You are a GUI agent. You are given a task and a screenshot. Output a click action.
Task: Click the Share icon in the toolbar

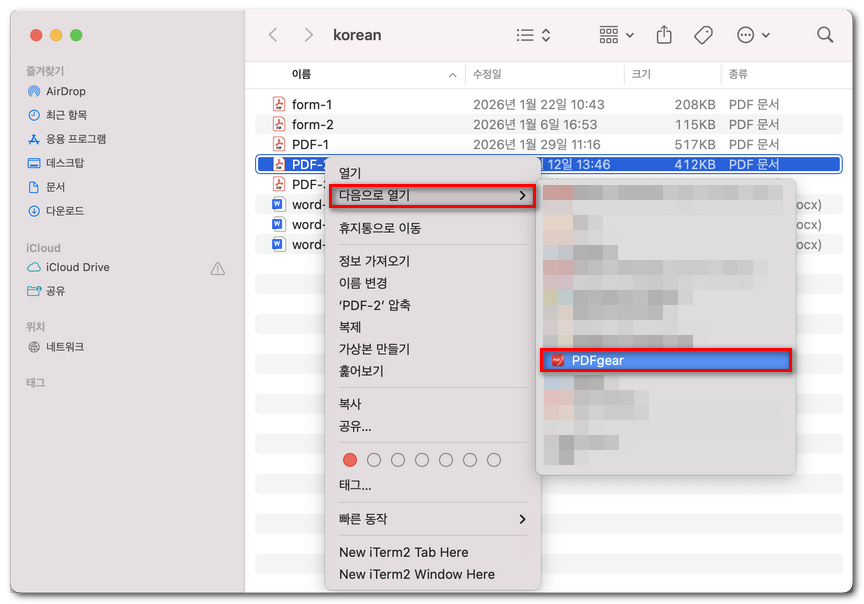click(x=663, y=34)
